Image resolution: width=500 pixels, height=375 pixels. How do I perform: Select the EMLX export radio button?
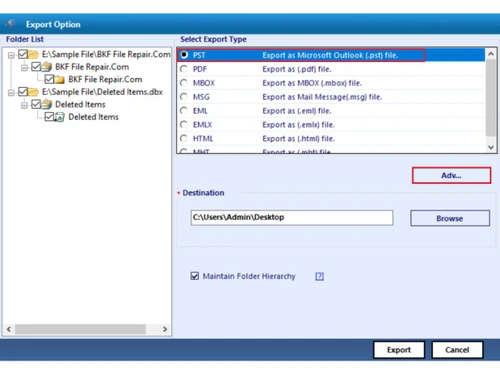[184, 124]
